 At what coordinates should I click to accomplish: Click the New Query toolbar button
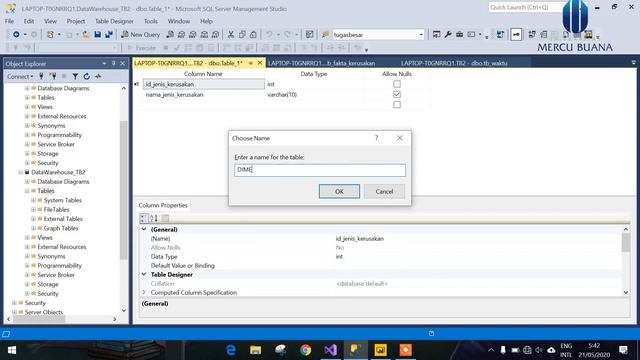click(x=140, y=35)
